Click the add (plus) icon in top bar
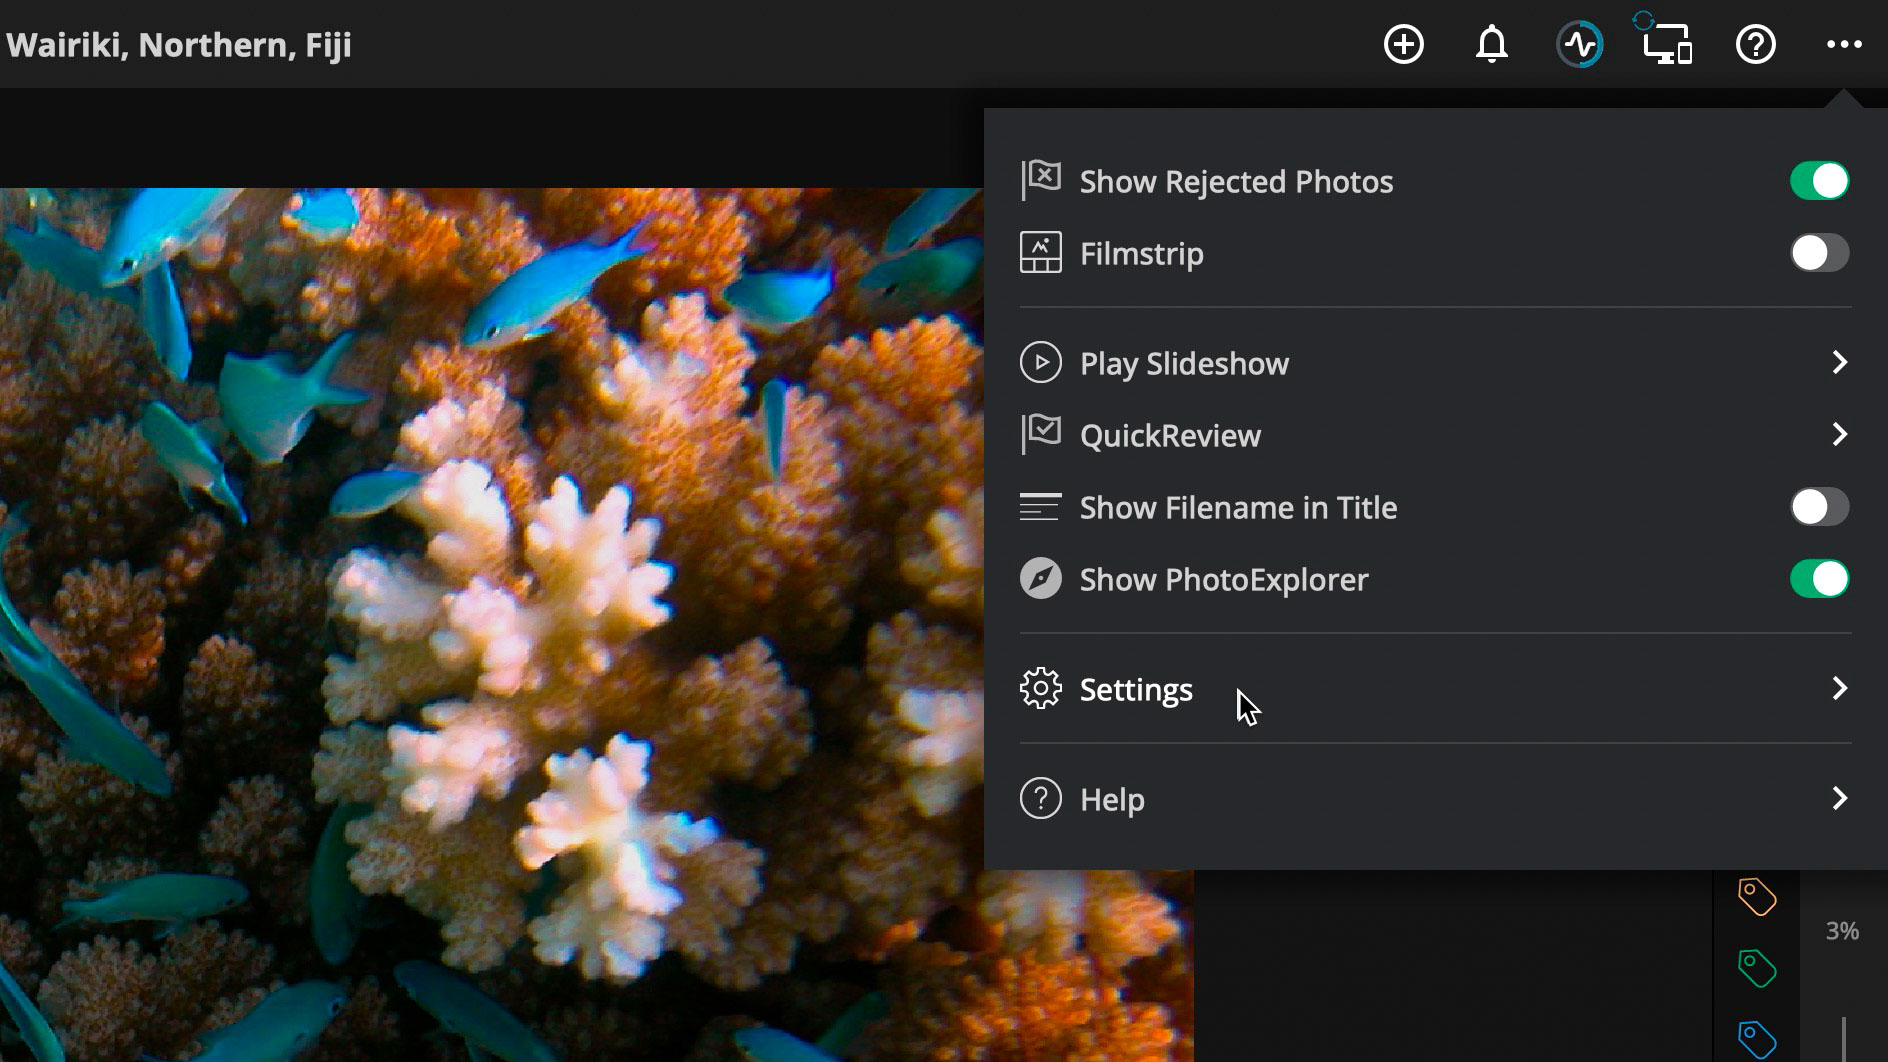The image size is (1888, 1062). (1404, 44)
